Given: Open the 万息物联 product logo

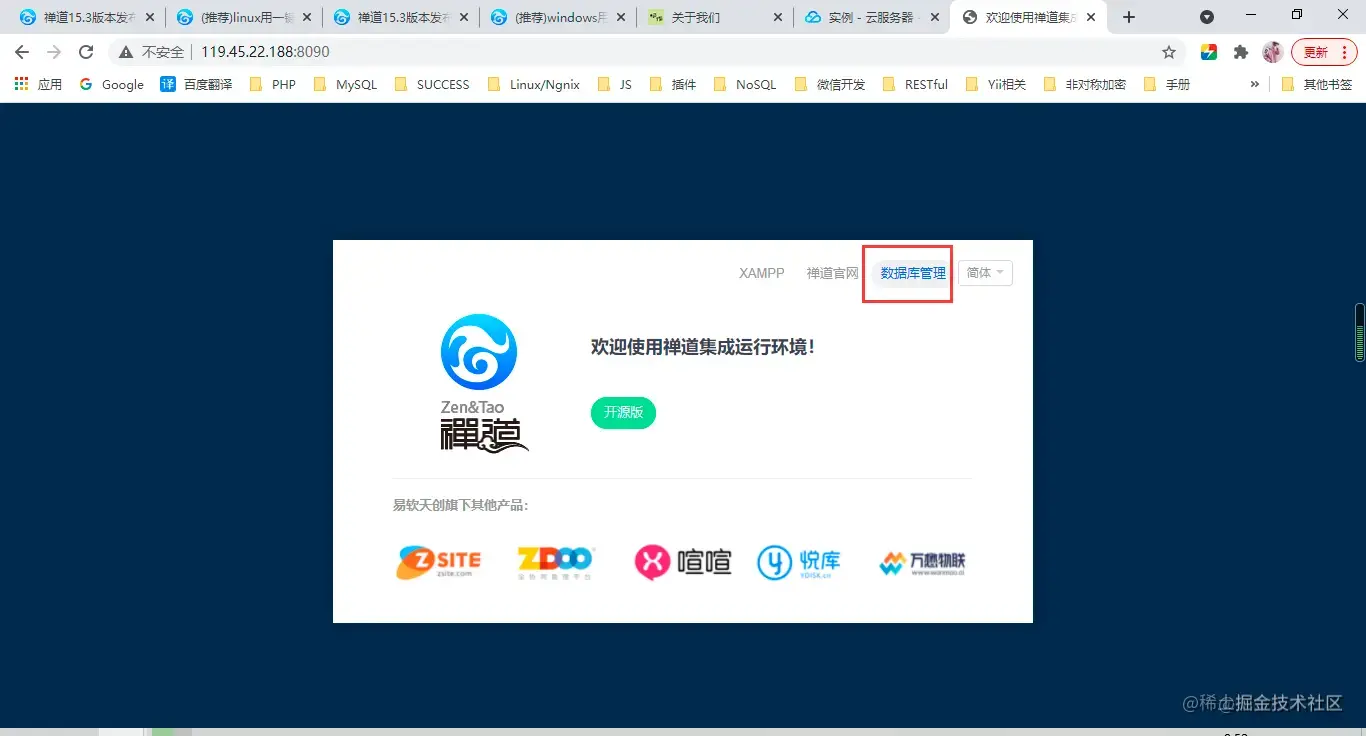Looking at the screenshot, I should coord(922,563).
